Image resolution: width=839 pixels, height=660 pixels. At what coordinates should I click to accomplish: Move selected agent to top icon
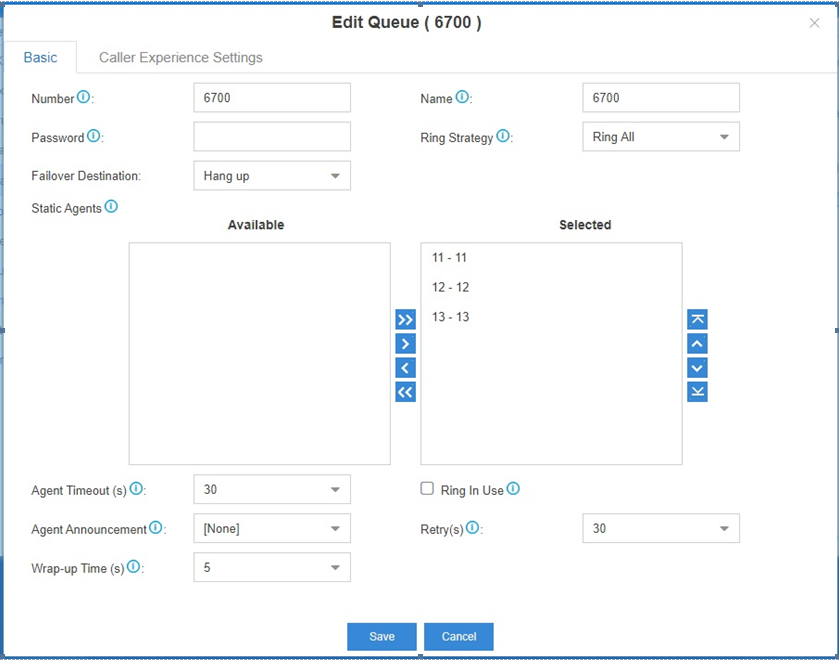tap(697, 320)
